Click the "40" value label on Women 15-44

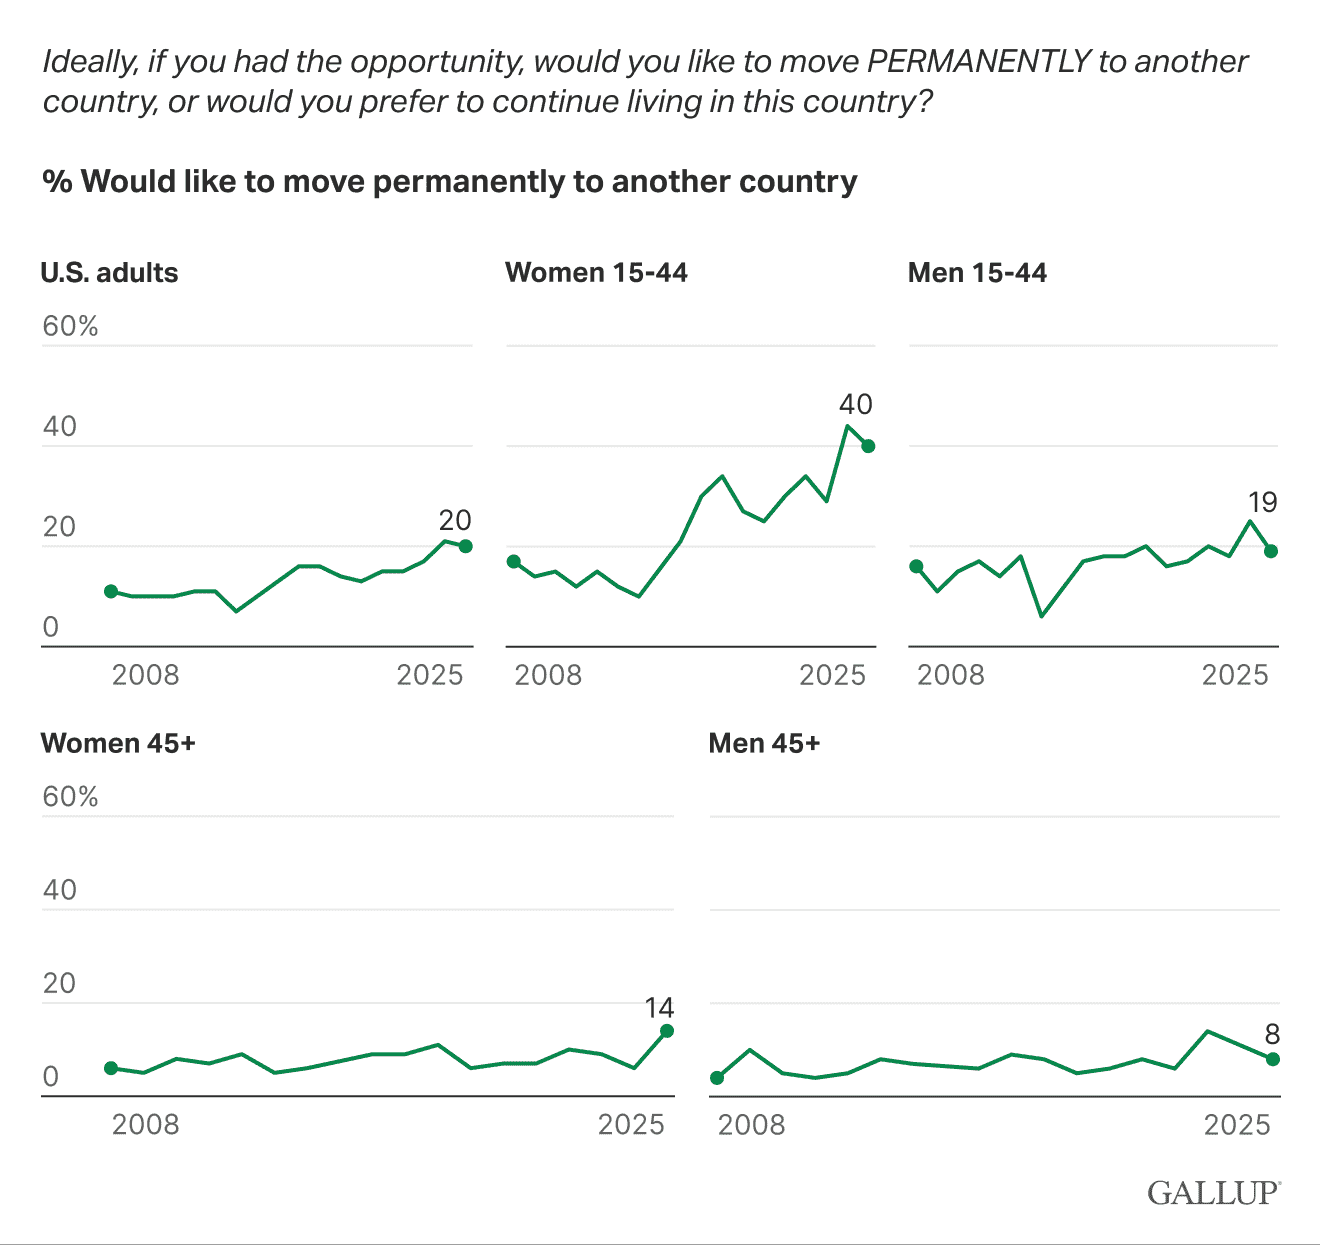(x=856, y=404)
